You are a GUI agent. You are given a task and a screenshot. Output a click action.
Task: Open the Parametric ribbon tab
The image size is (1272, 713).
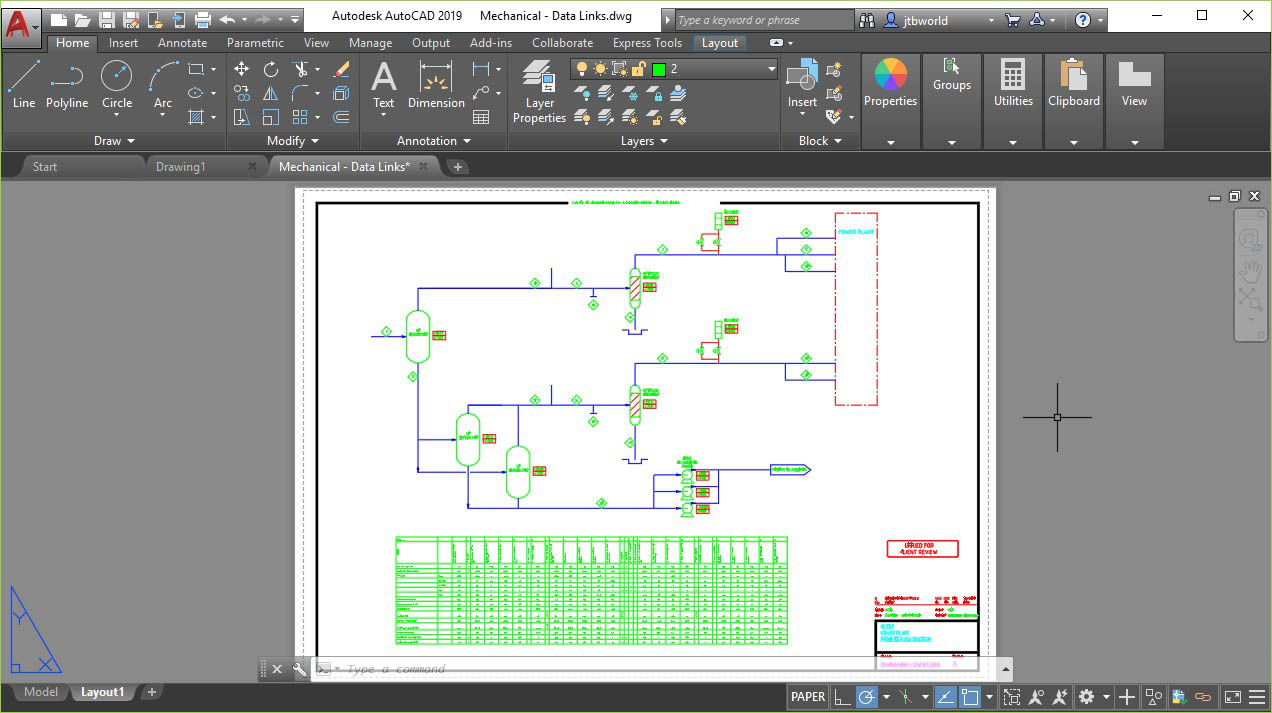255,43
